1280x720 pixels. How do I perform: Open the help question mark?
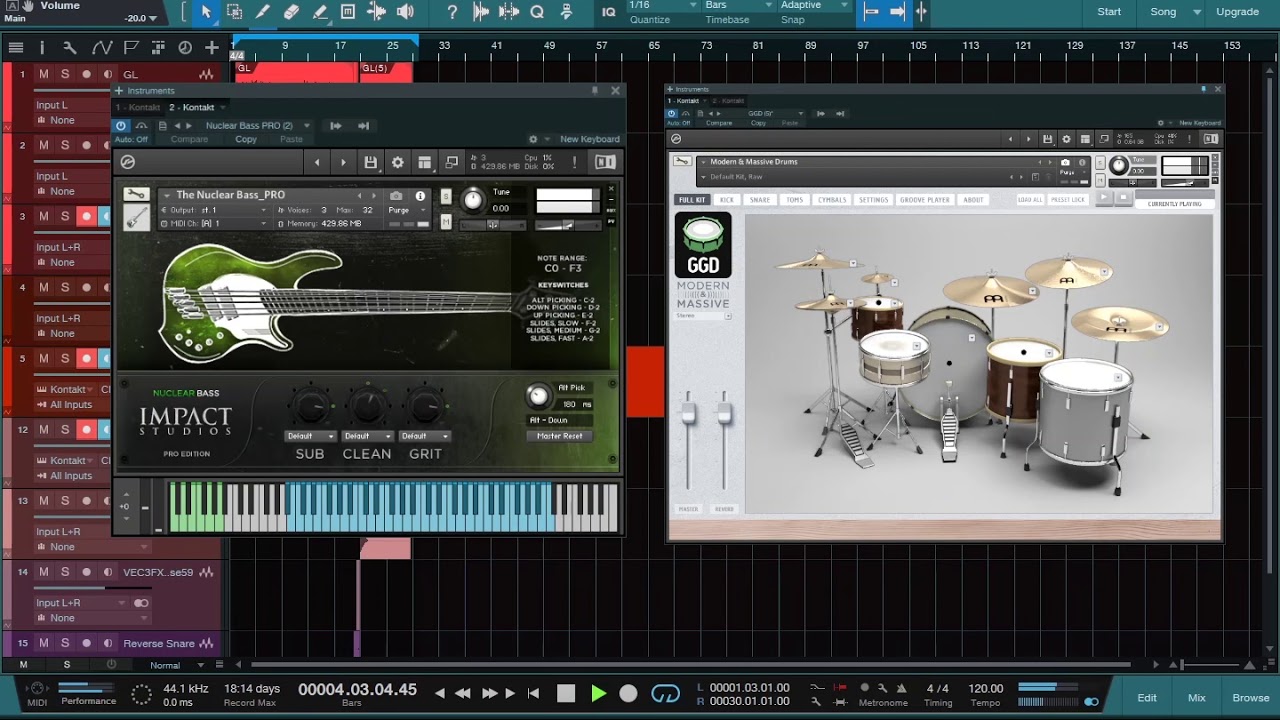pos(452,12)
